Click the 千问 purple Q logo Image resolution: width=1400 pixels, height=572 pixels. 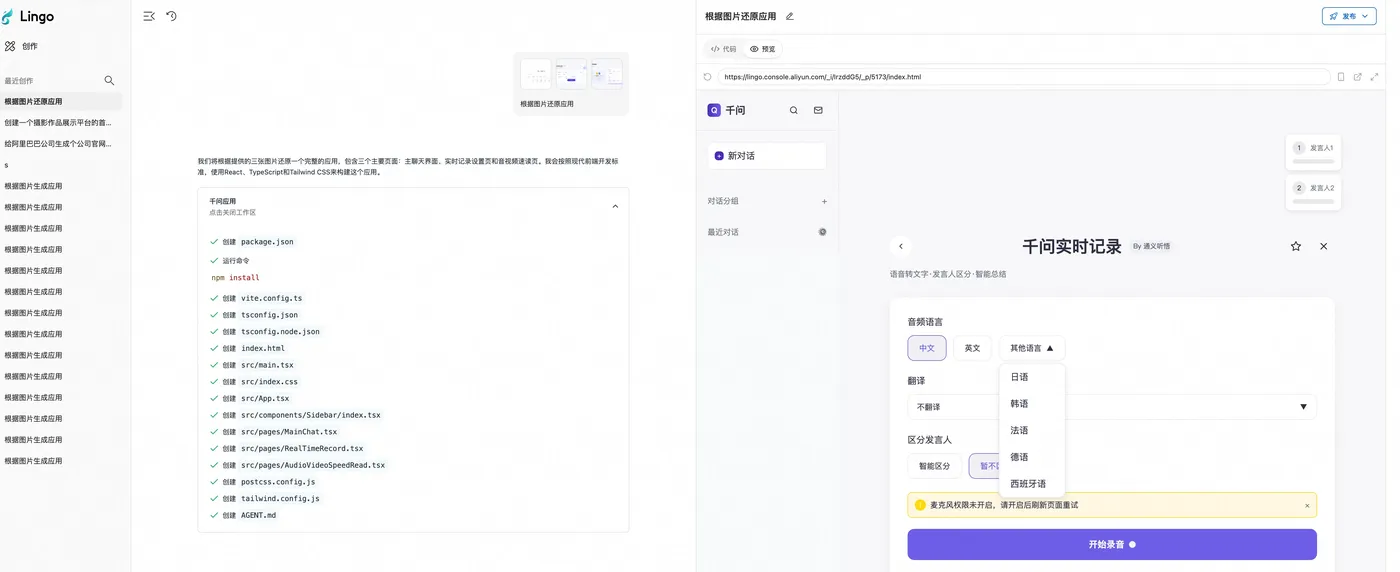tap(714, 110)
